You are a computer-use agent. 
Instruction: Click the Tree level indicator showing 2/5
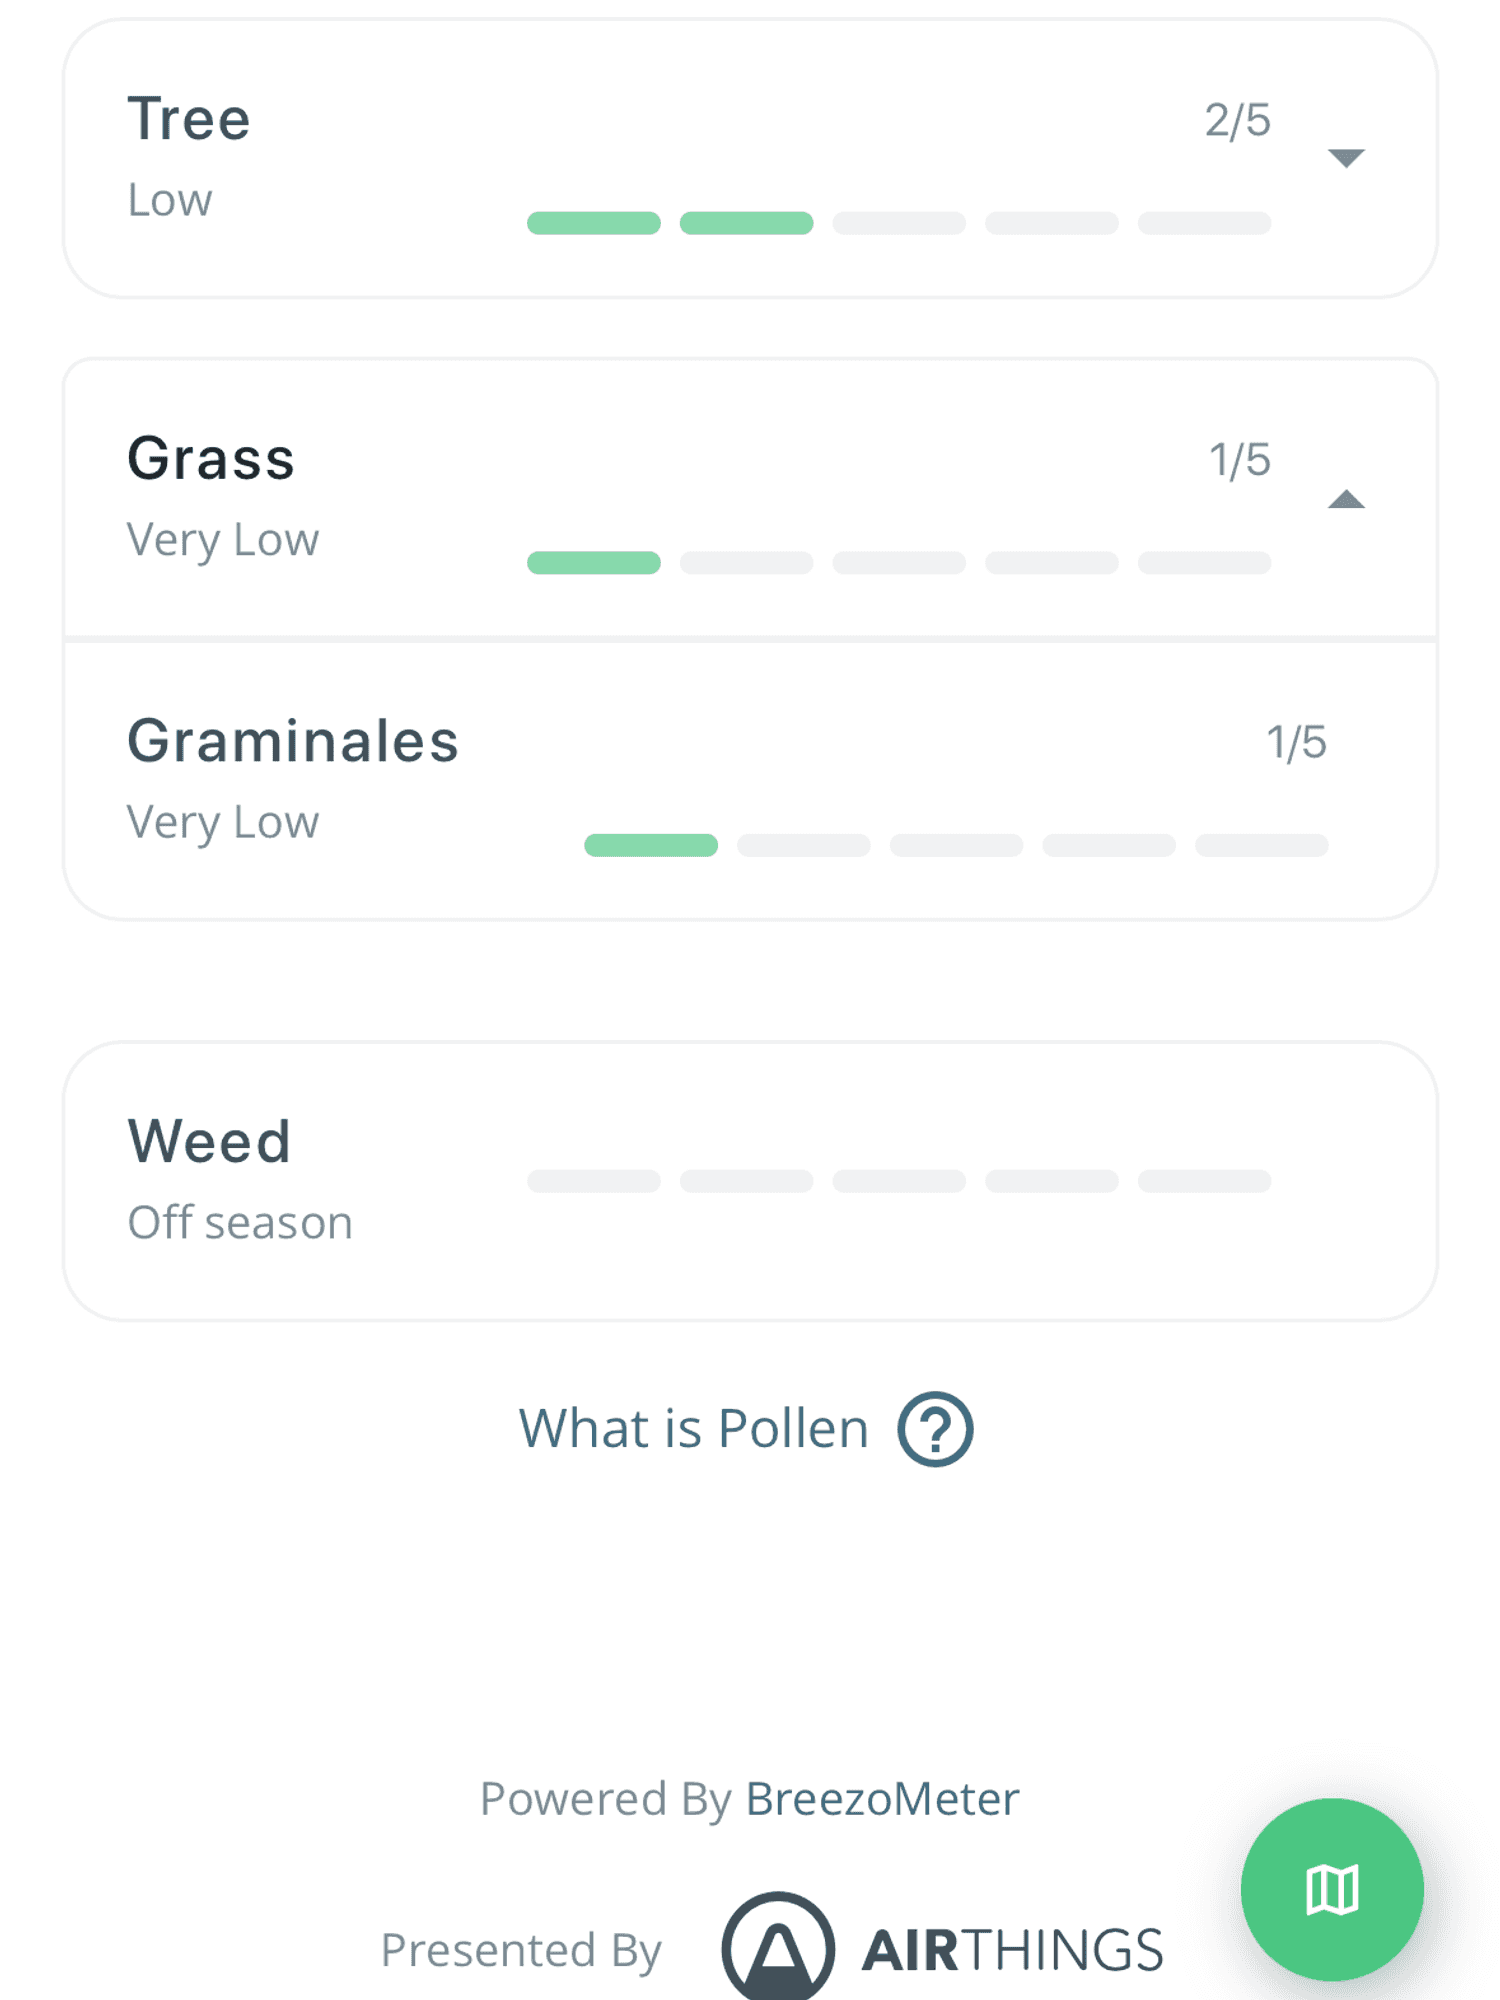click(x=1238, y=118)
